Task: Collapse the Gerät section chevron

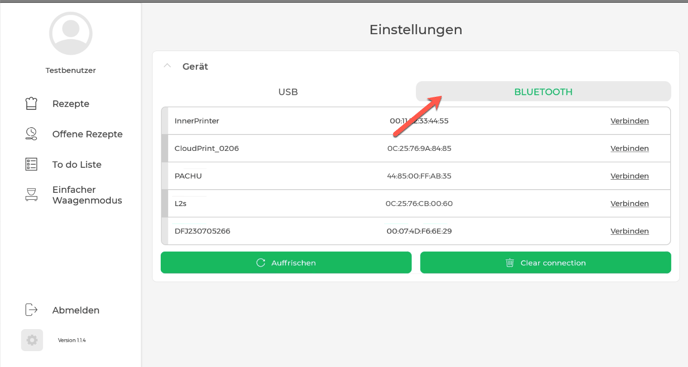Action: point(167,66)
